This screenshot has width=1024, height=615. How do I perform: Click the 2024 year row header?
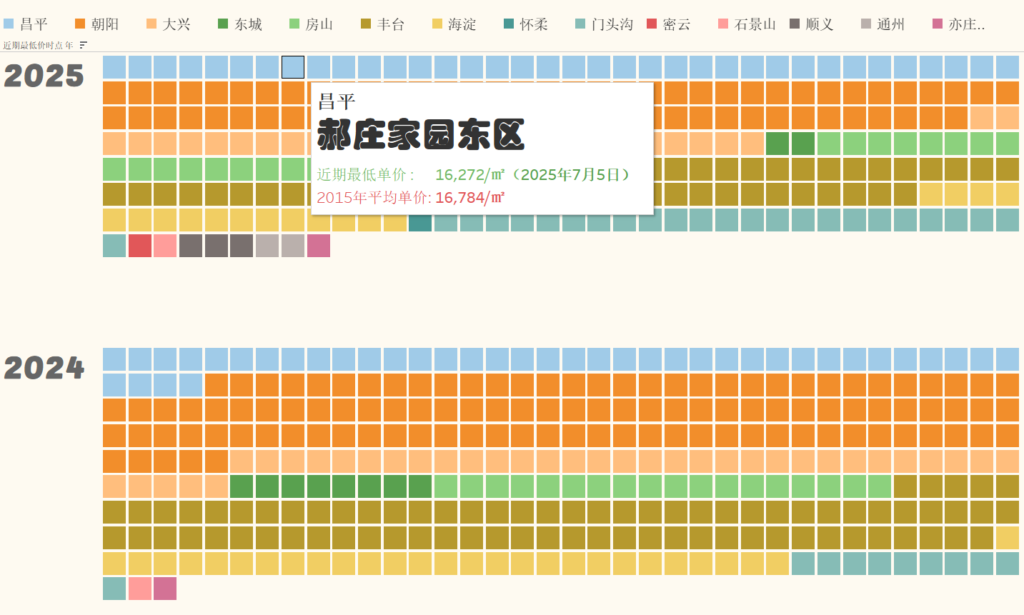44,368
